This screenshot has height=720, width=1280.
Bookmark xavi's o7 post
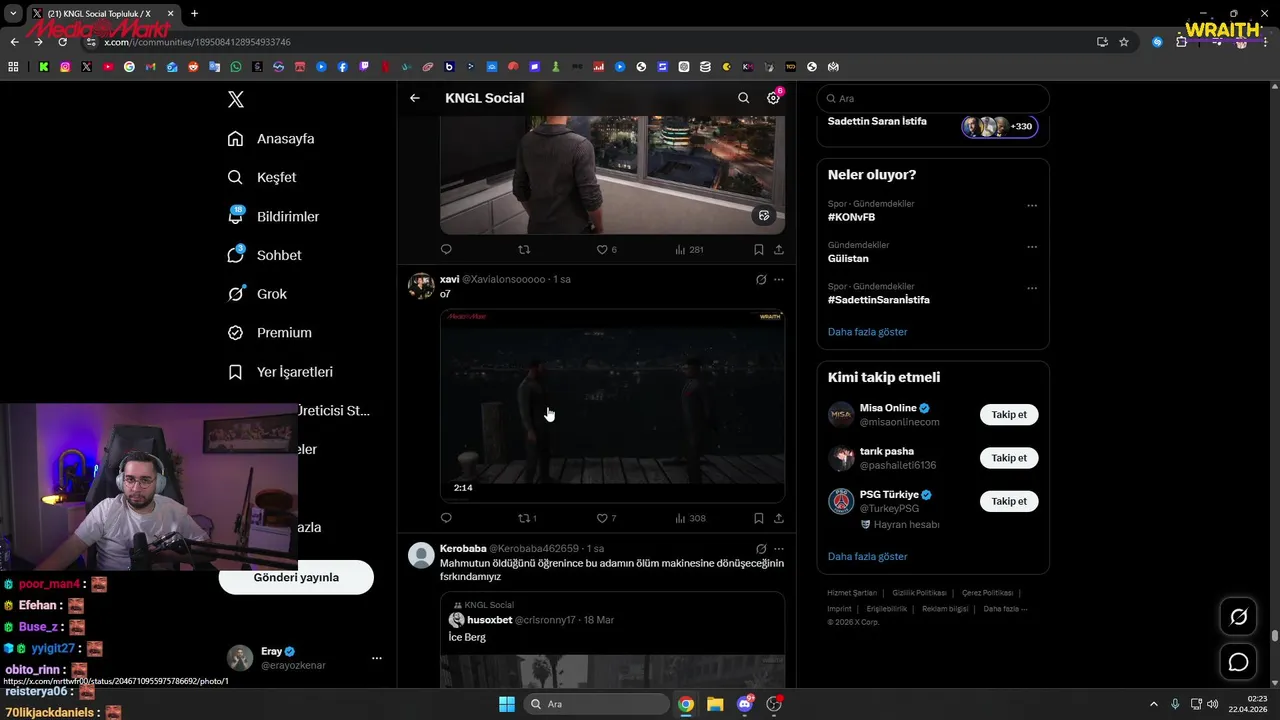758,518
